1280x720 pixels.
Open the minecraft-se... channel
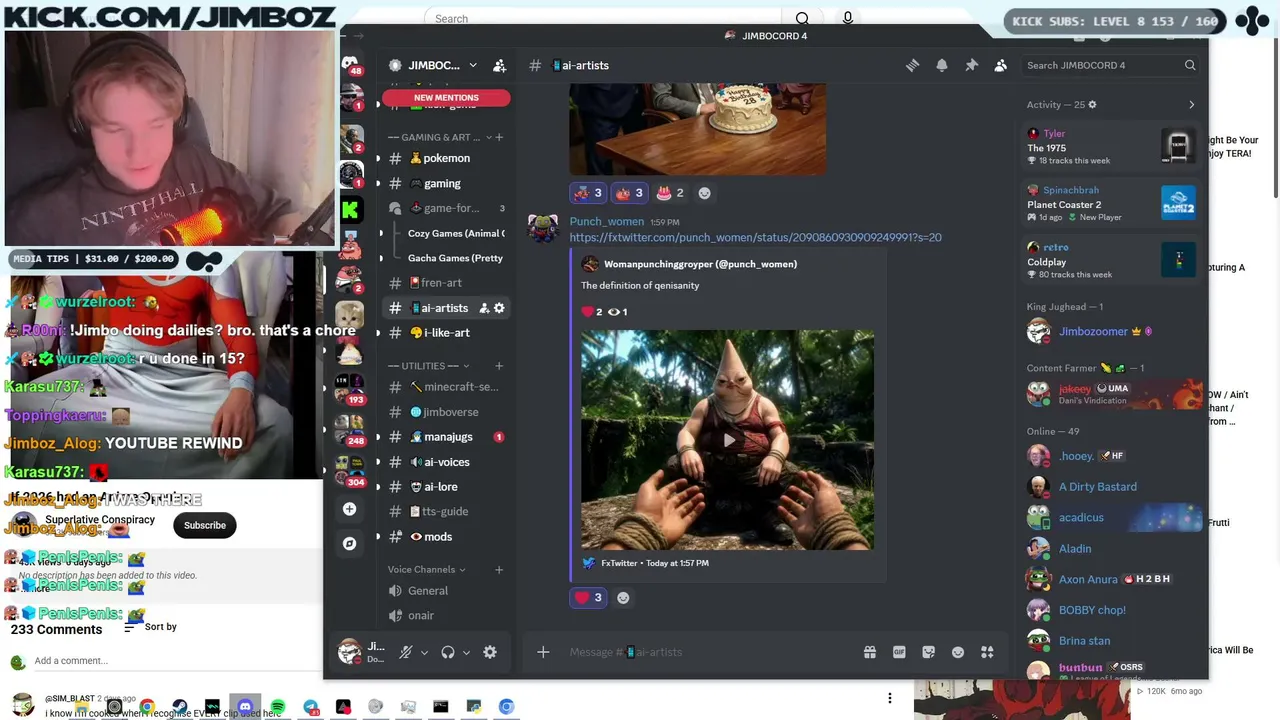coord(447,387)
